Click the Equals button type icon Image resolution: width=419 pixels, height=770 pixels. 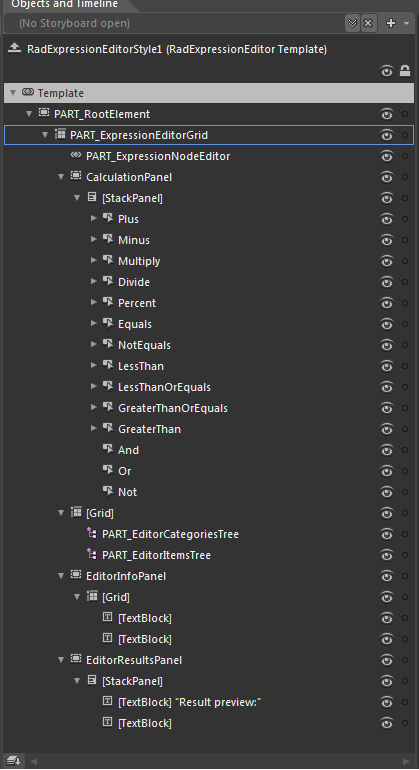coord(108,324)
